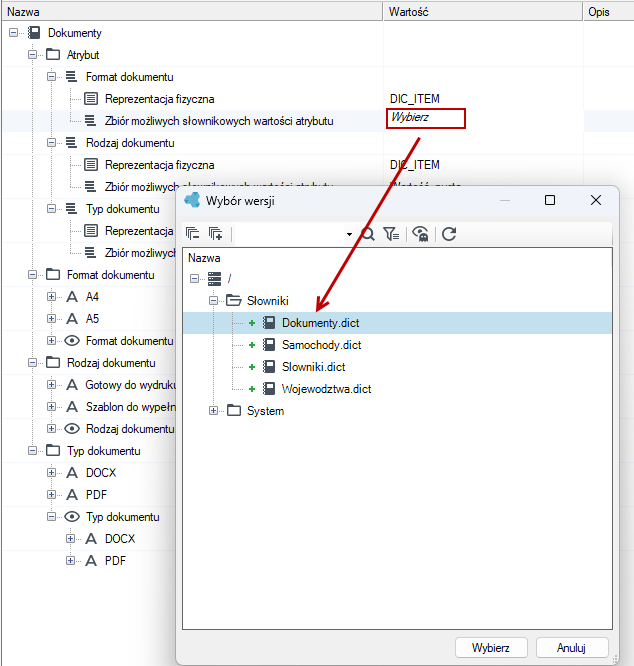
Task: Click the A5 attribute letter icon
Action: 72,319
